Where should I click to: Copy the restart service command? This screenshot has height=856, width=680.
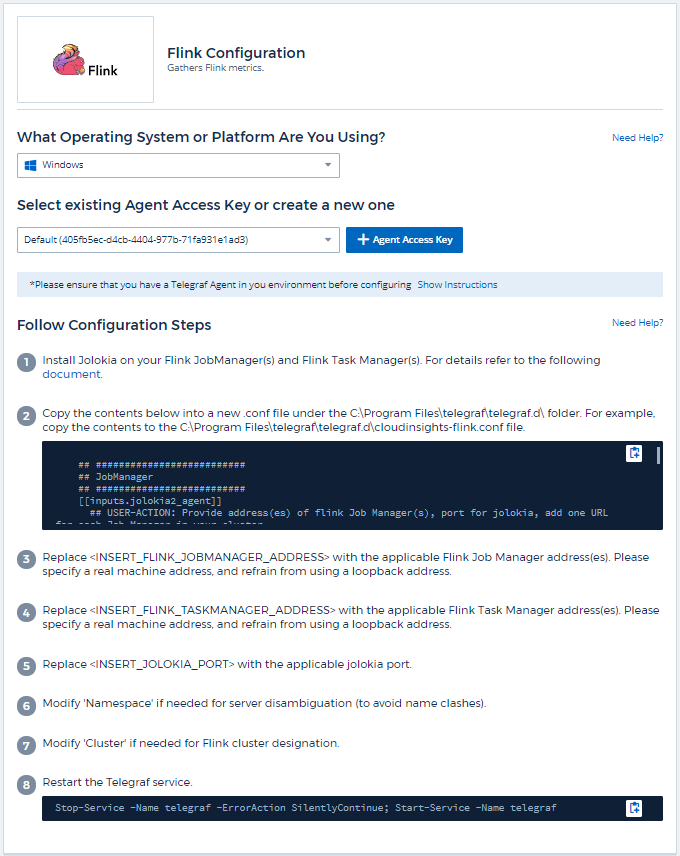point(634,808)
